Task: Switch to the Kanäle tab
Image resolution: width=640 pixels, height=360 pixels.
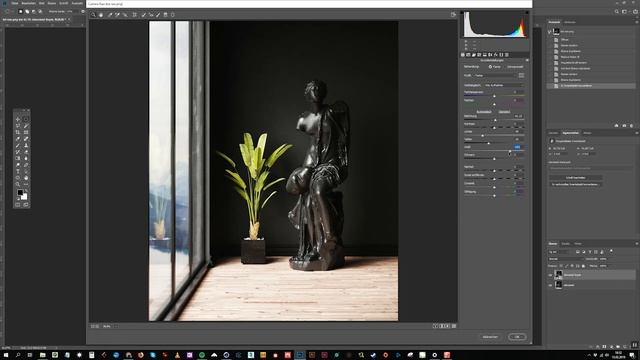Action: [x=565, y=244]
